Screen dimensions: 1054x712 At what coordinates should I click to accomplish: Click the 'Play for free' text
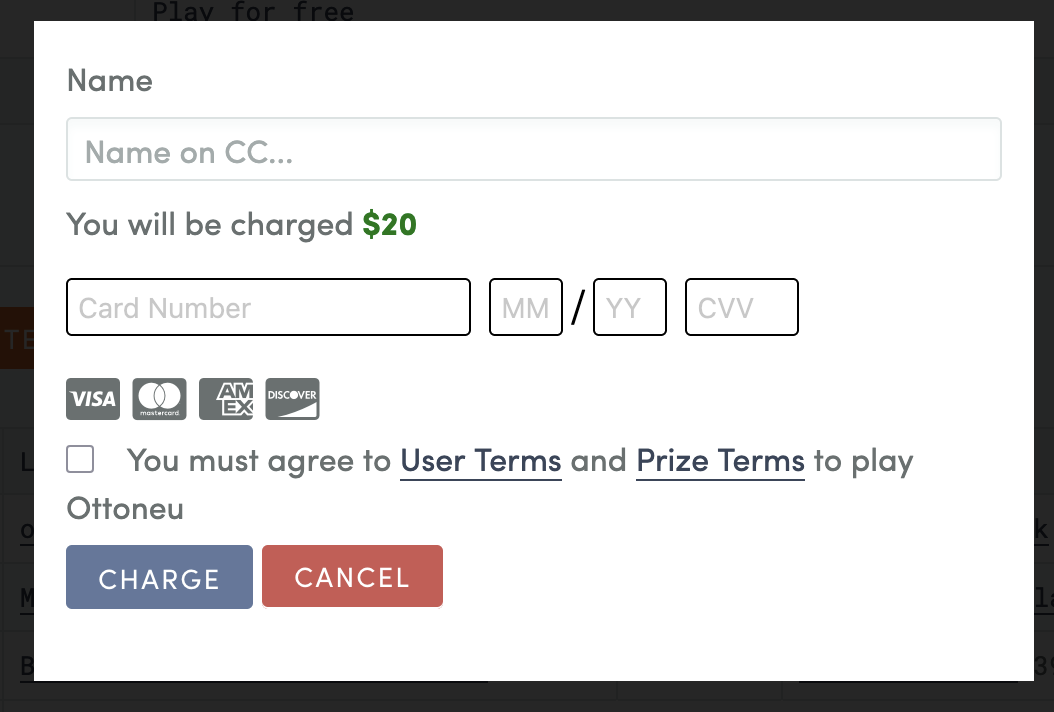[252, 12]
